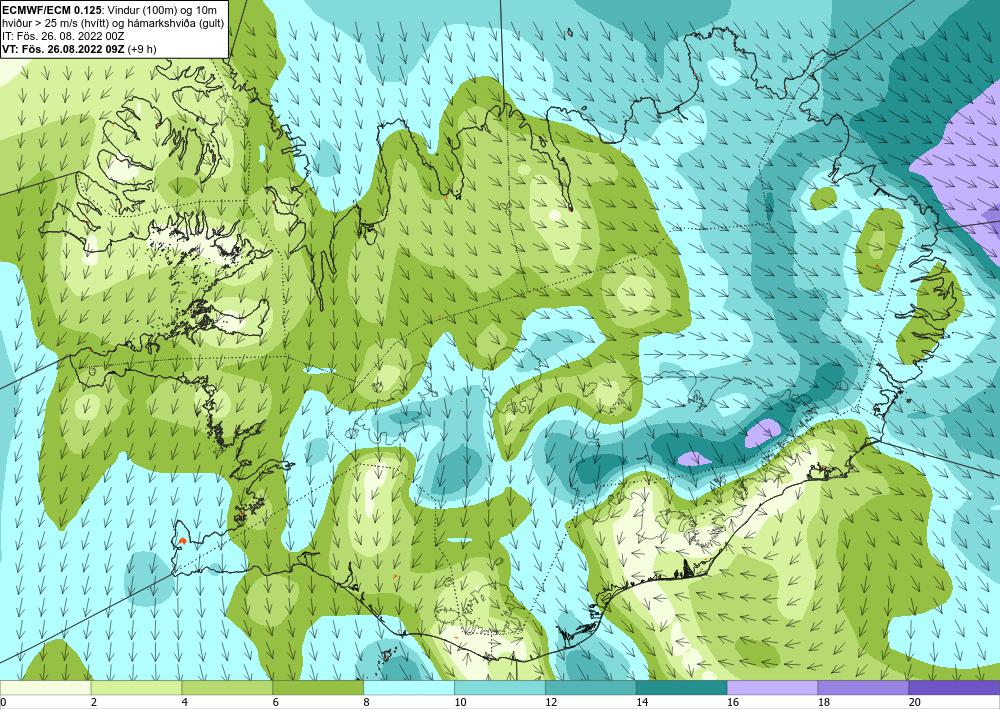Image resolution: width=1000 pixels, height=709 pixels.
Task: Click the 2–4 m/s light green legend swatch
Action: [x=136, y=688]
